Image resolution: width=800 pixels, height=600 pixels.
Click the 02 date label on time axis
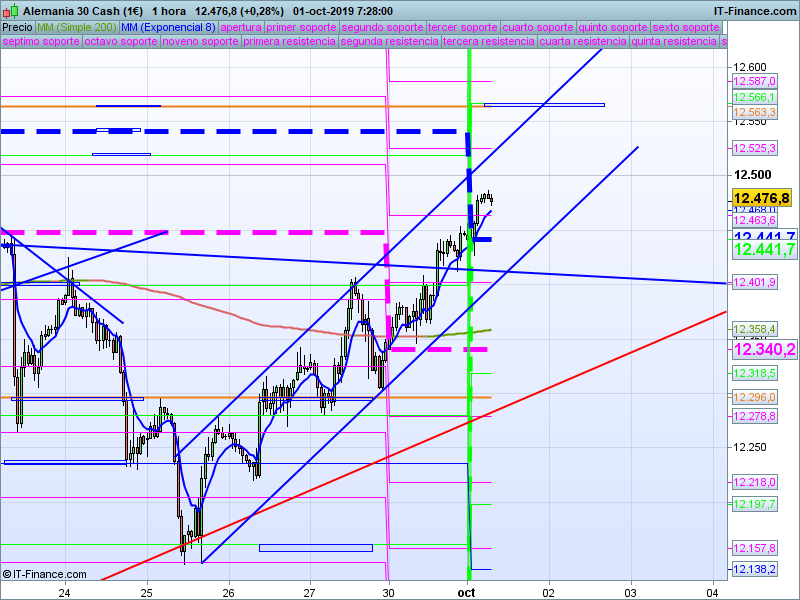548,592
